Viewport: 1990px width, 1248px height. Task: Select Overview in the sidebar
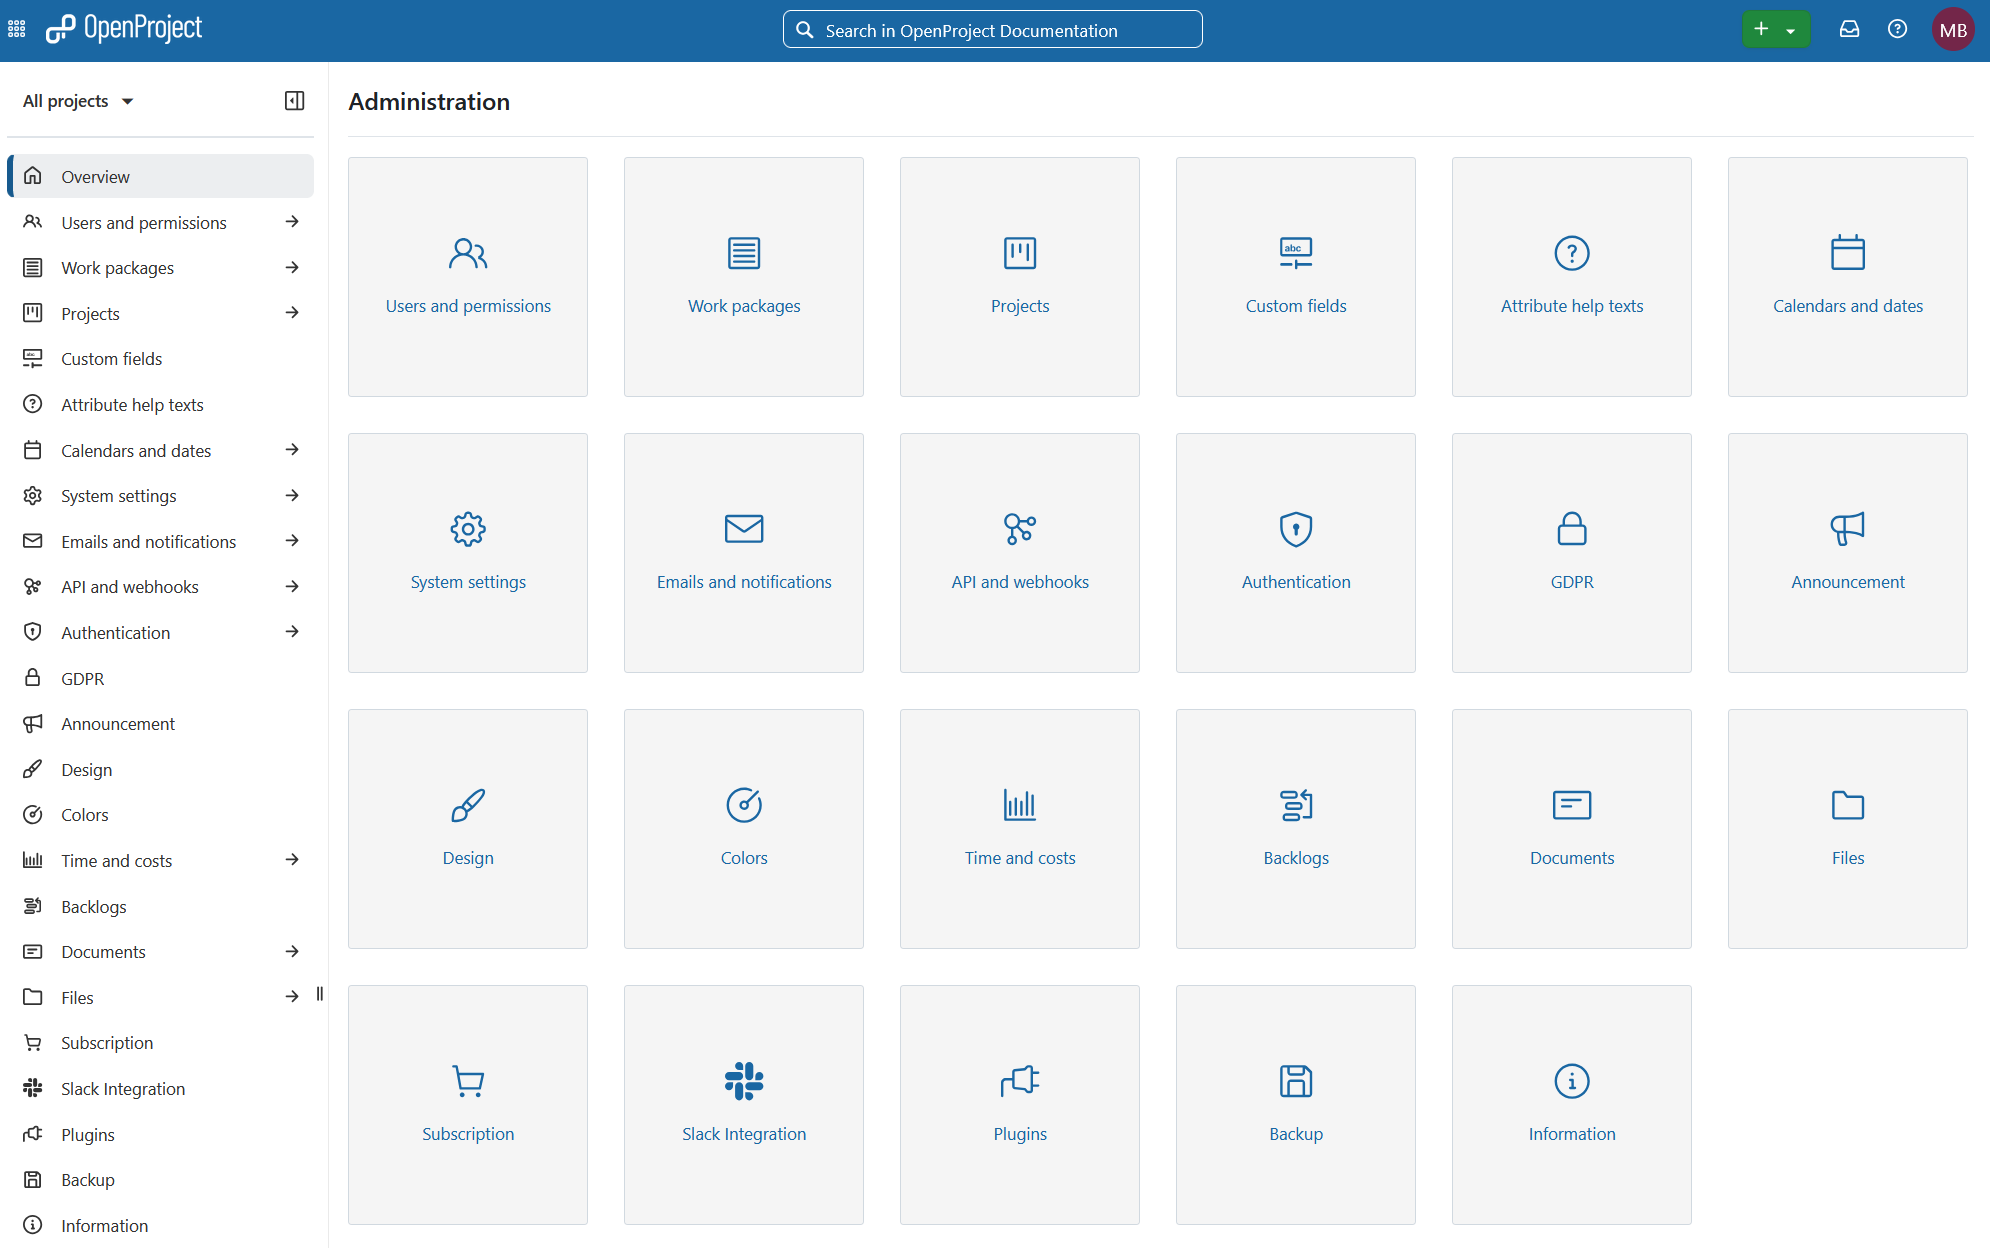pyautogui.click(x=95, y=176)
